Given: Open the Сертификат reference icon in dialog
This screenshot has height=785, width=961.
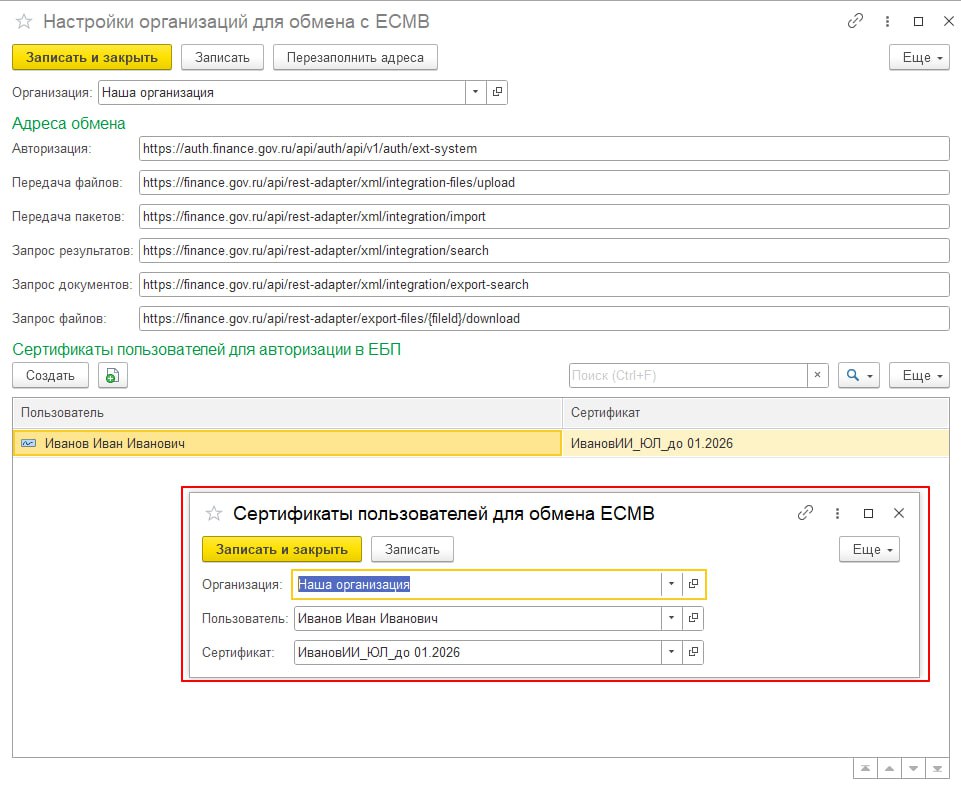Looking at the screenshot, I should (x=693, y=652).
